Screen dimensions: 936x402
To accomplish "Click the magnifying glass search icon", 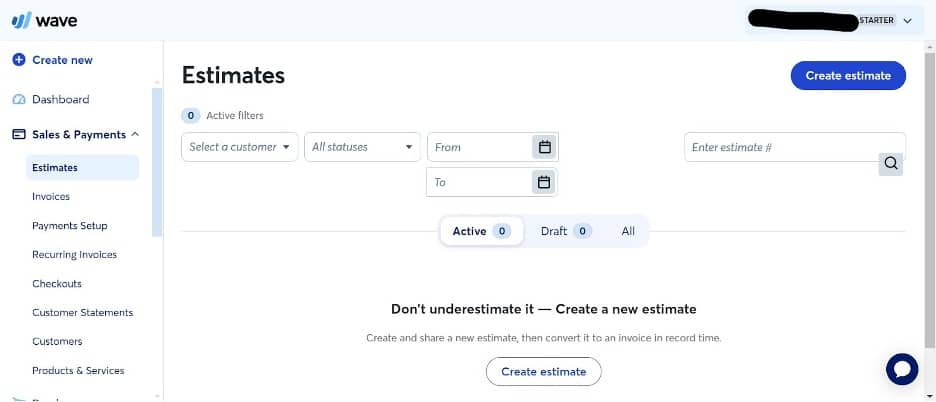I will coord(891,164).
